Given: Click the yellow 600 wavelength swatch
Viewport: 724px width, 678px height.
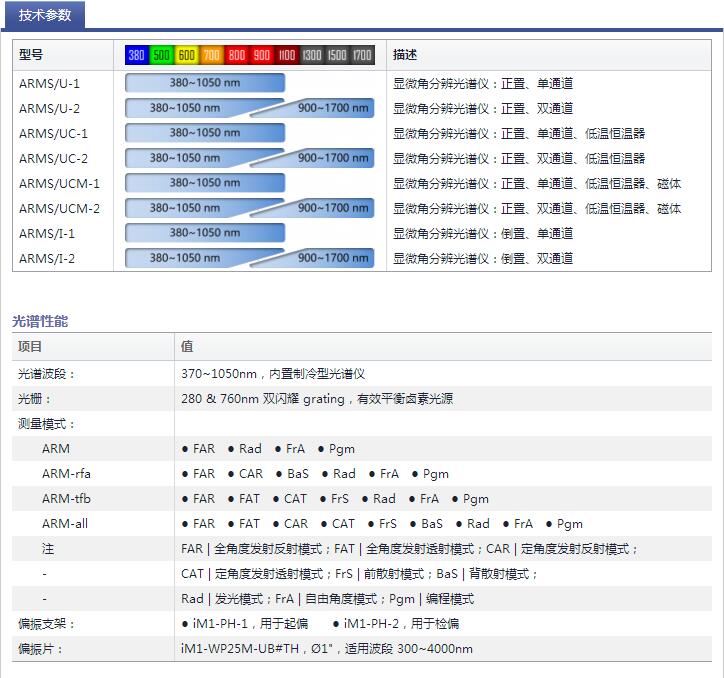Looking at the screenshot, I should [187, 55].
